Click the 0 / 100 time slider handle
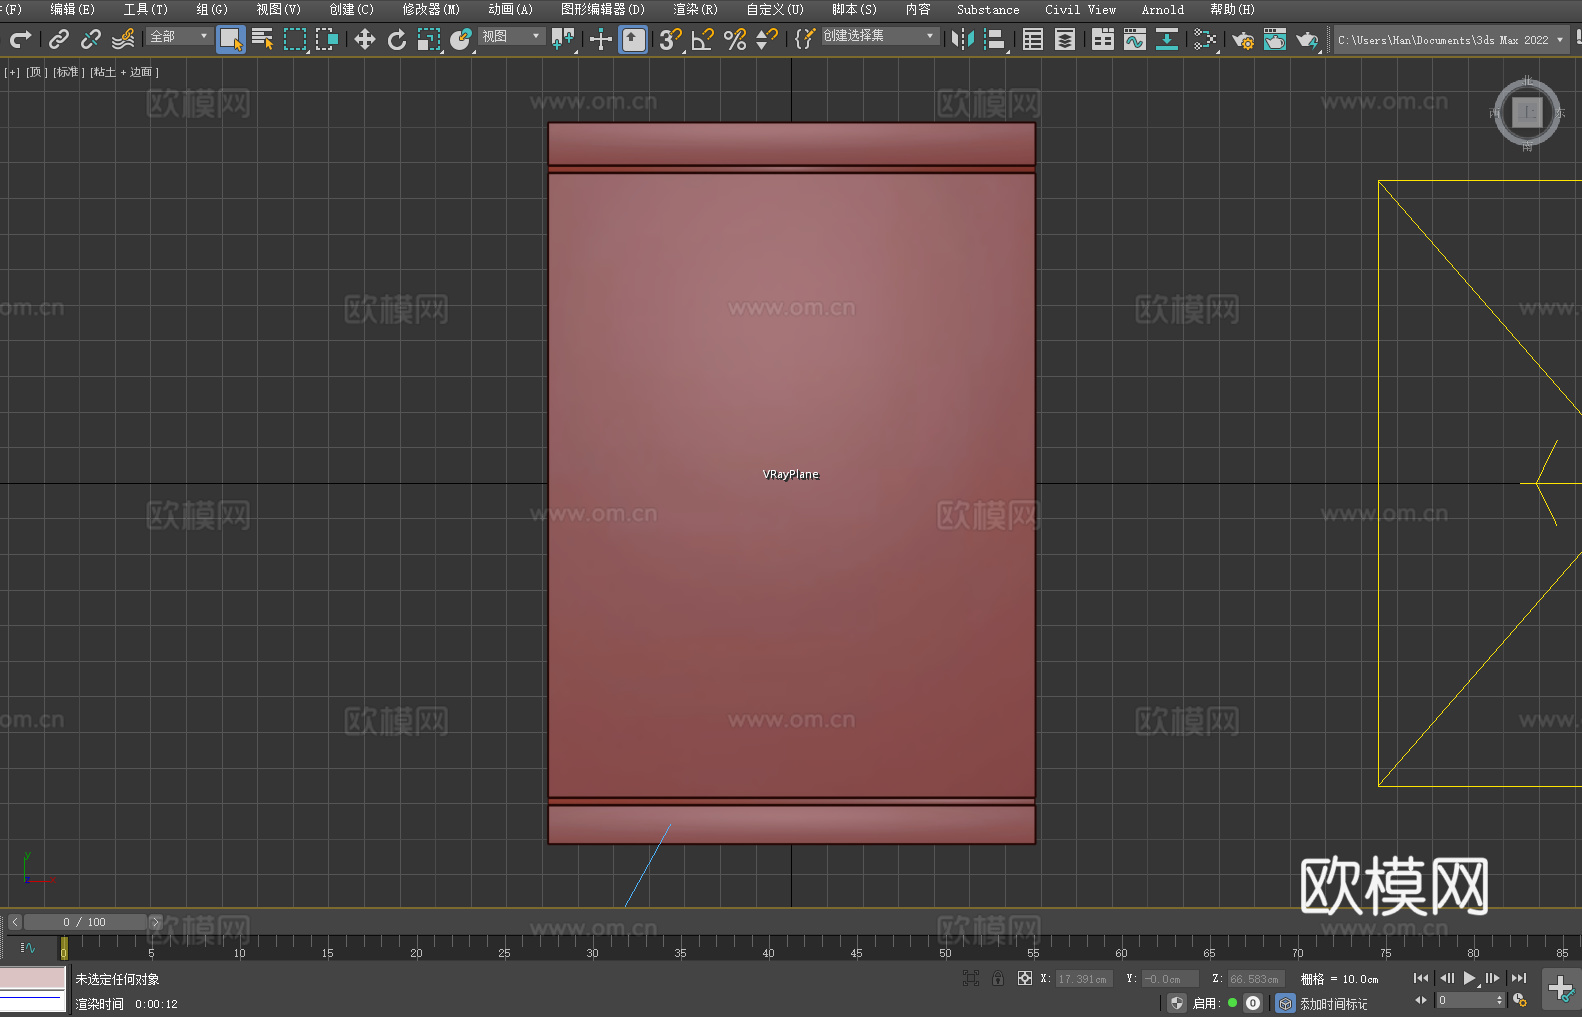Image resolution: width=1582 pixels, height=1017 pixels. click(85, 922)
